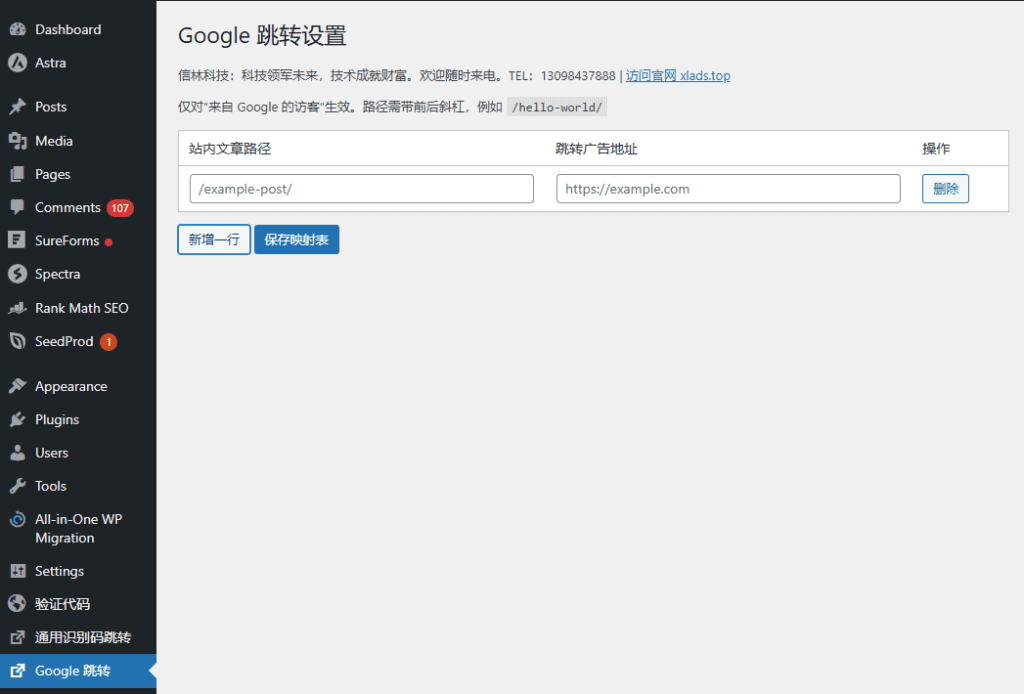Visit the 访问官网 xlads.top link
Screen dimensions: 1024x694
(x=678, y=76)
